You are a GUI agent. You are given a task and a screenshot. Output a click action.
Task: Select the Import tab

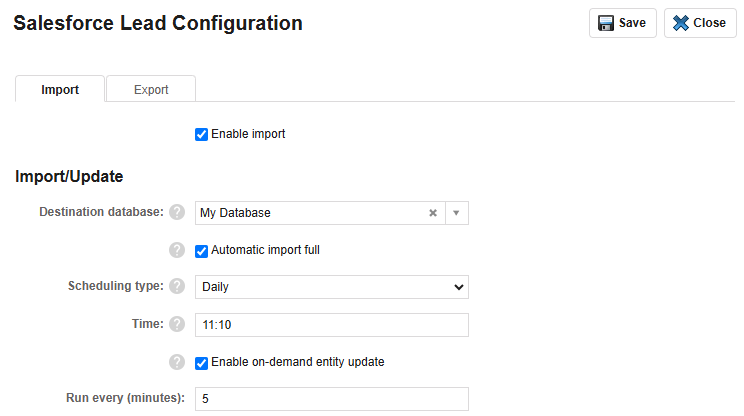(60, 89)
